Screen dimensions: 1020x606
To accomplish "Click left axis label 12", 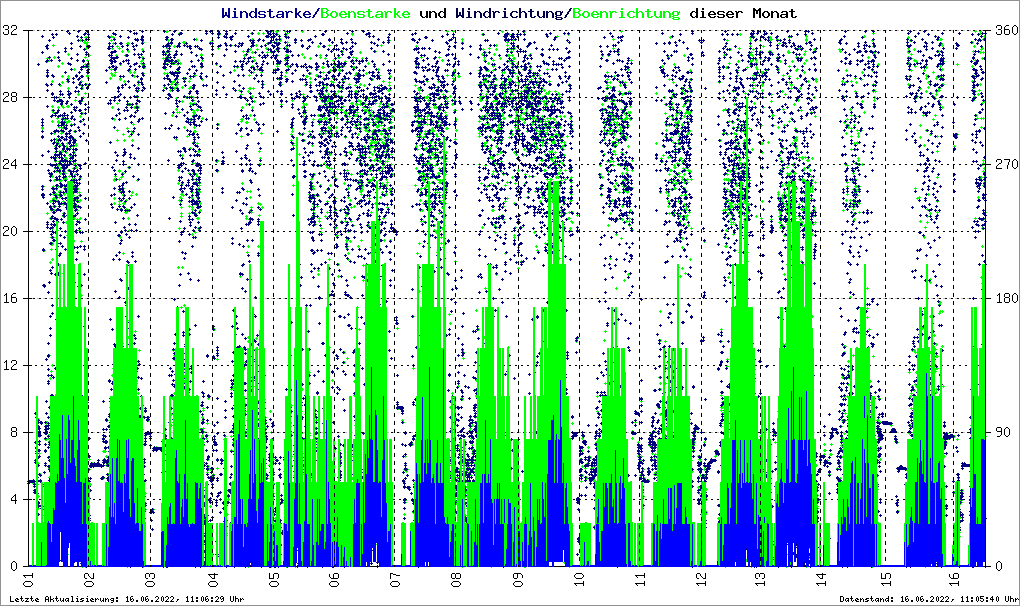I will 10,365.
